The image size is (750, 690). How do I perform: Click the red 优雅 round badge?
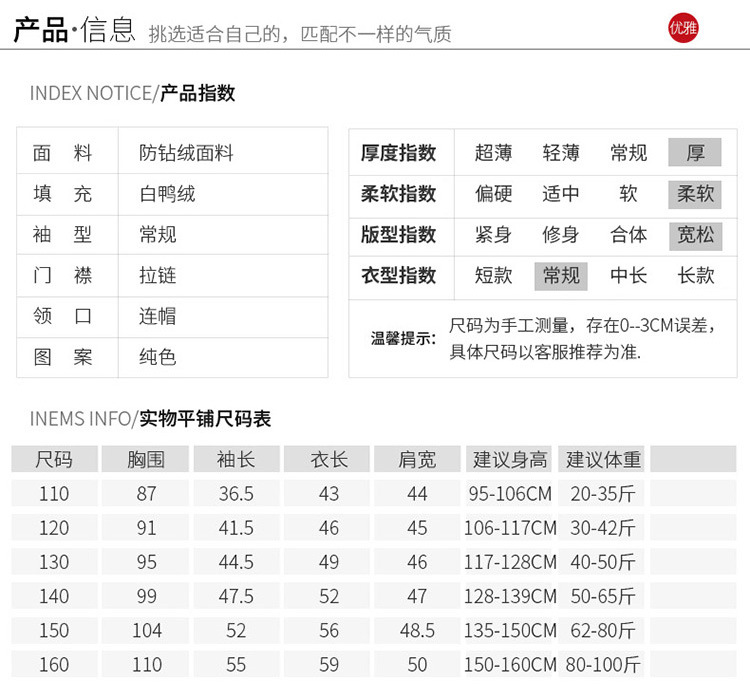(x=683, y=29)
